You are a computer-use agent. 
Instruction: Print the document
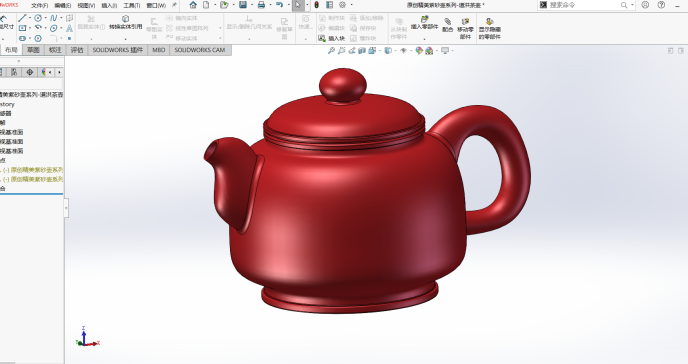(x=261, y=5)
